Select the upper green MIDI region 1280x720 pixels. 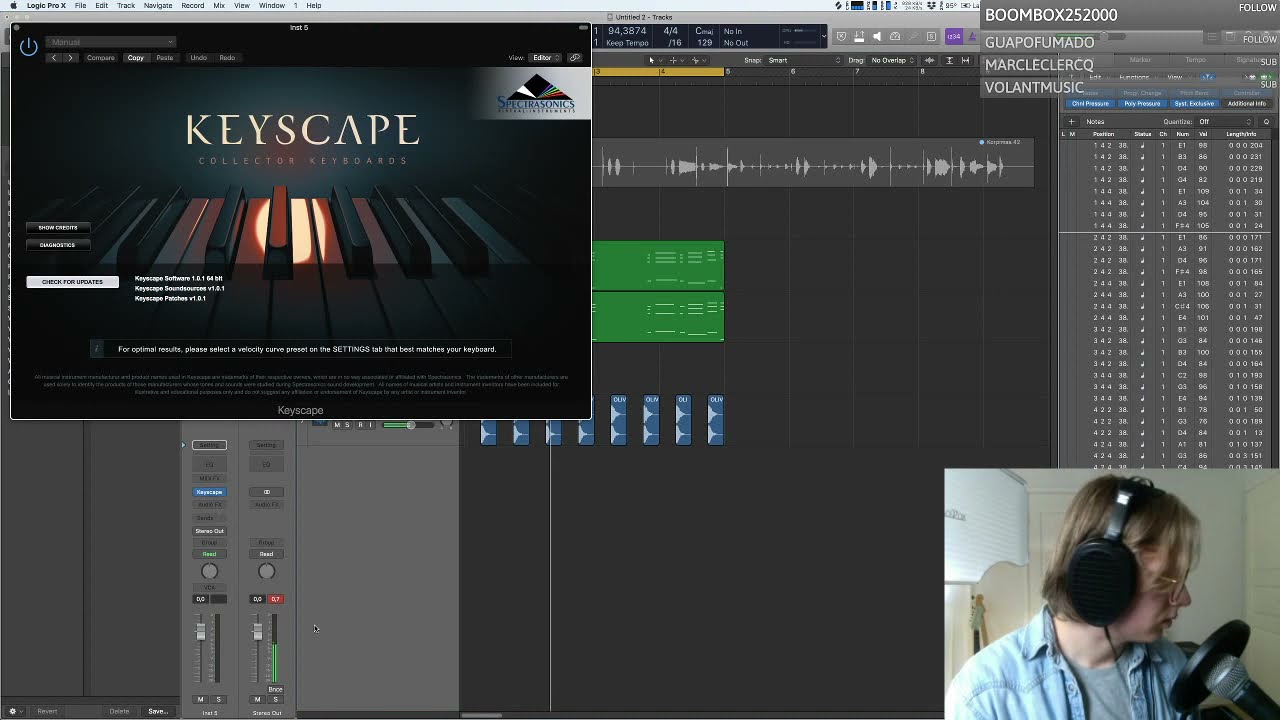point(658,266)
